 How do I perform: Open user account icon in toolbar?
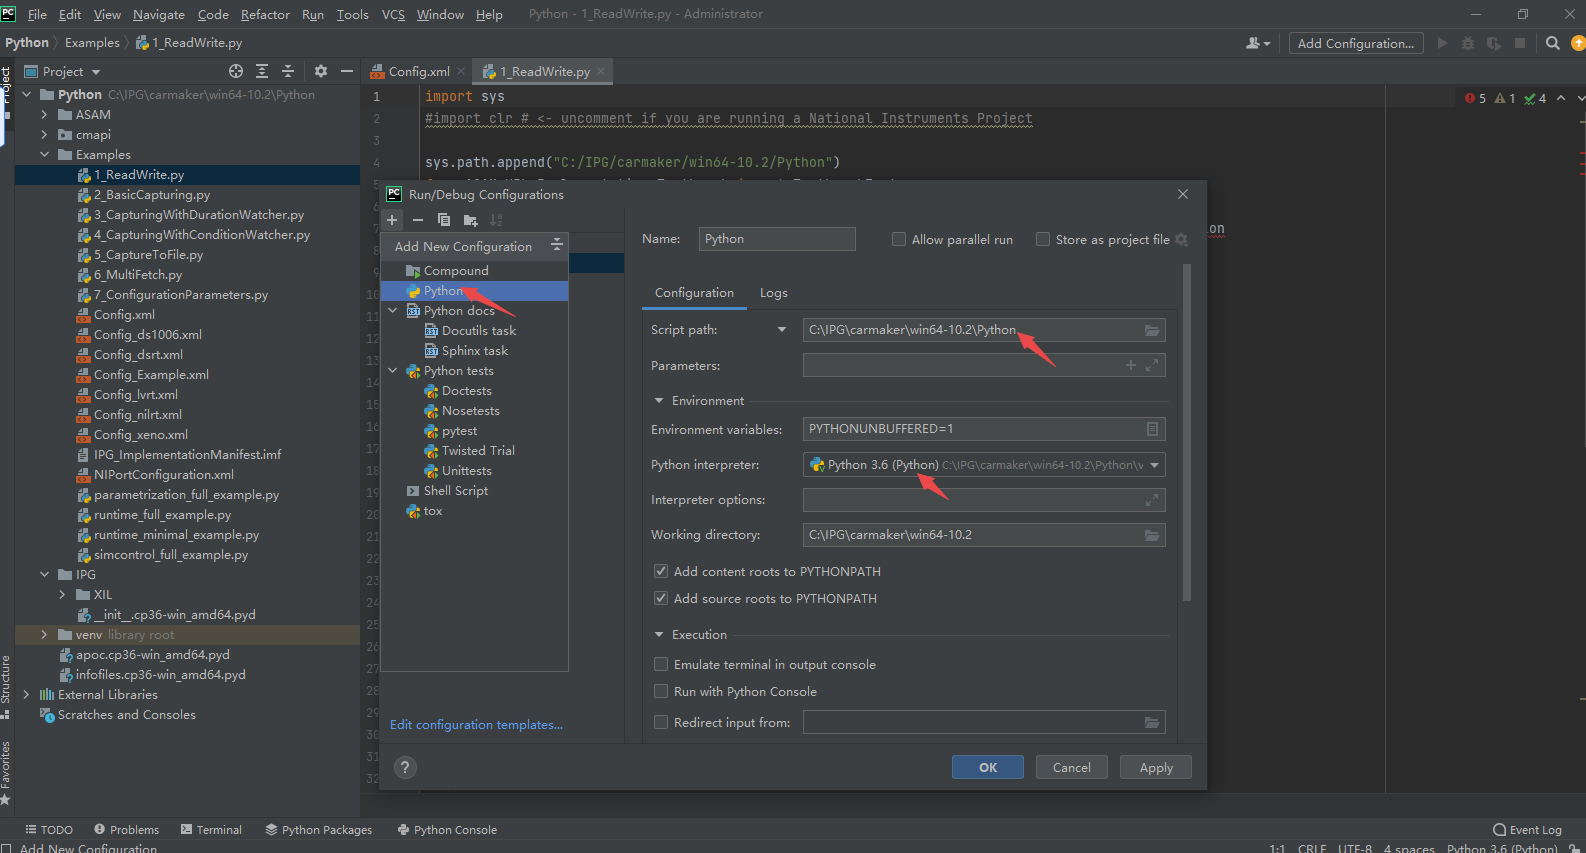point(1258,43)
